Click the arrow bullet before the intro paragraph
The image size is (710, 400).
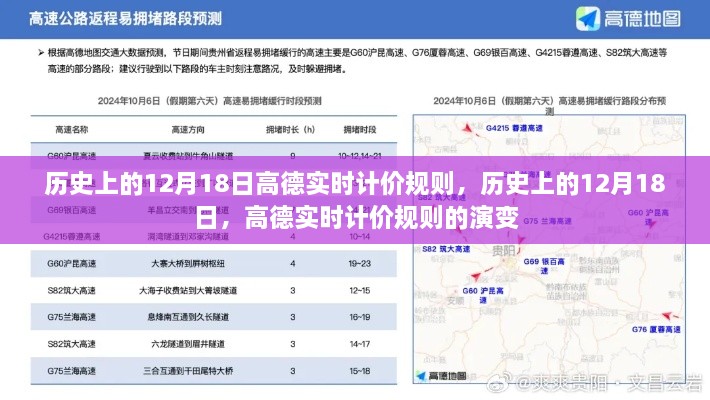coord(41,53)
